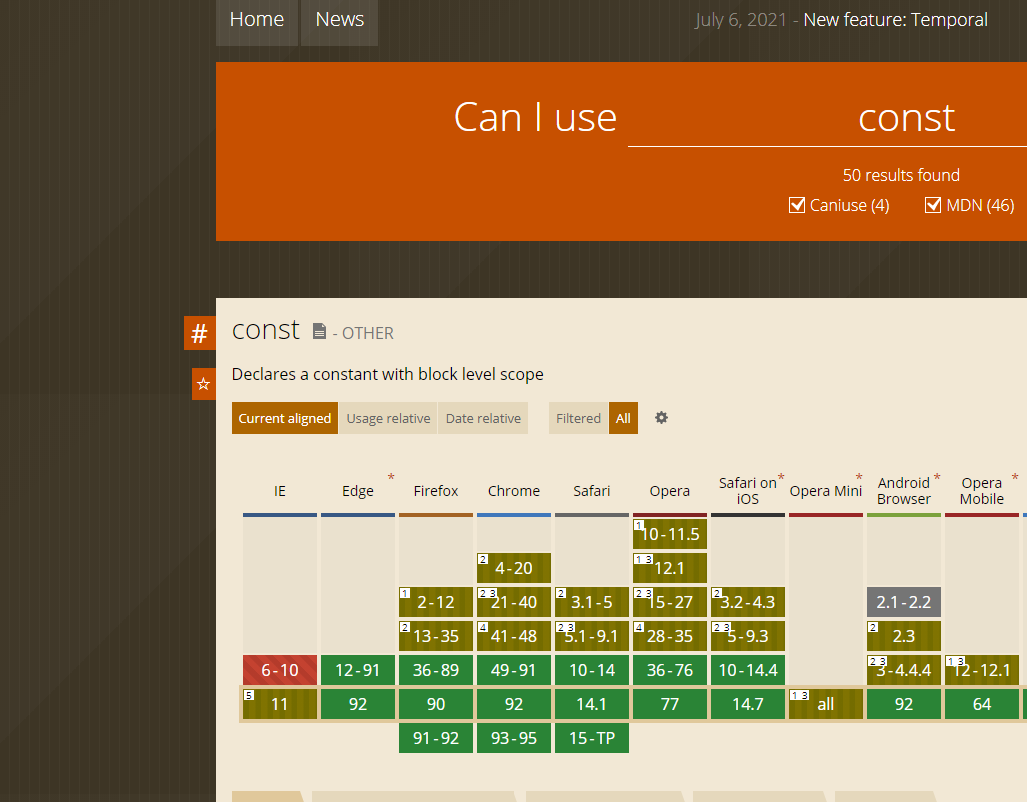Click the hash permalink icon beside const
Image resolution: width=1027 pixels, height=802 pixels.
200,333
